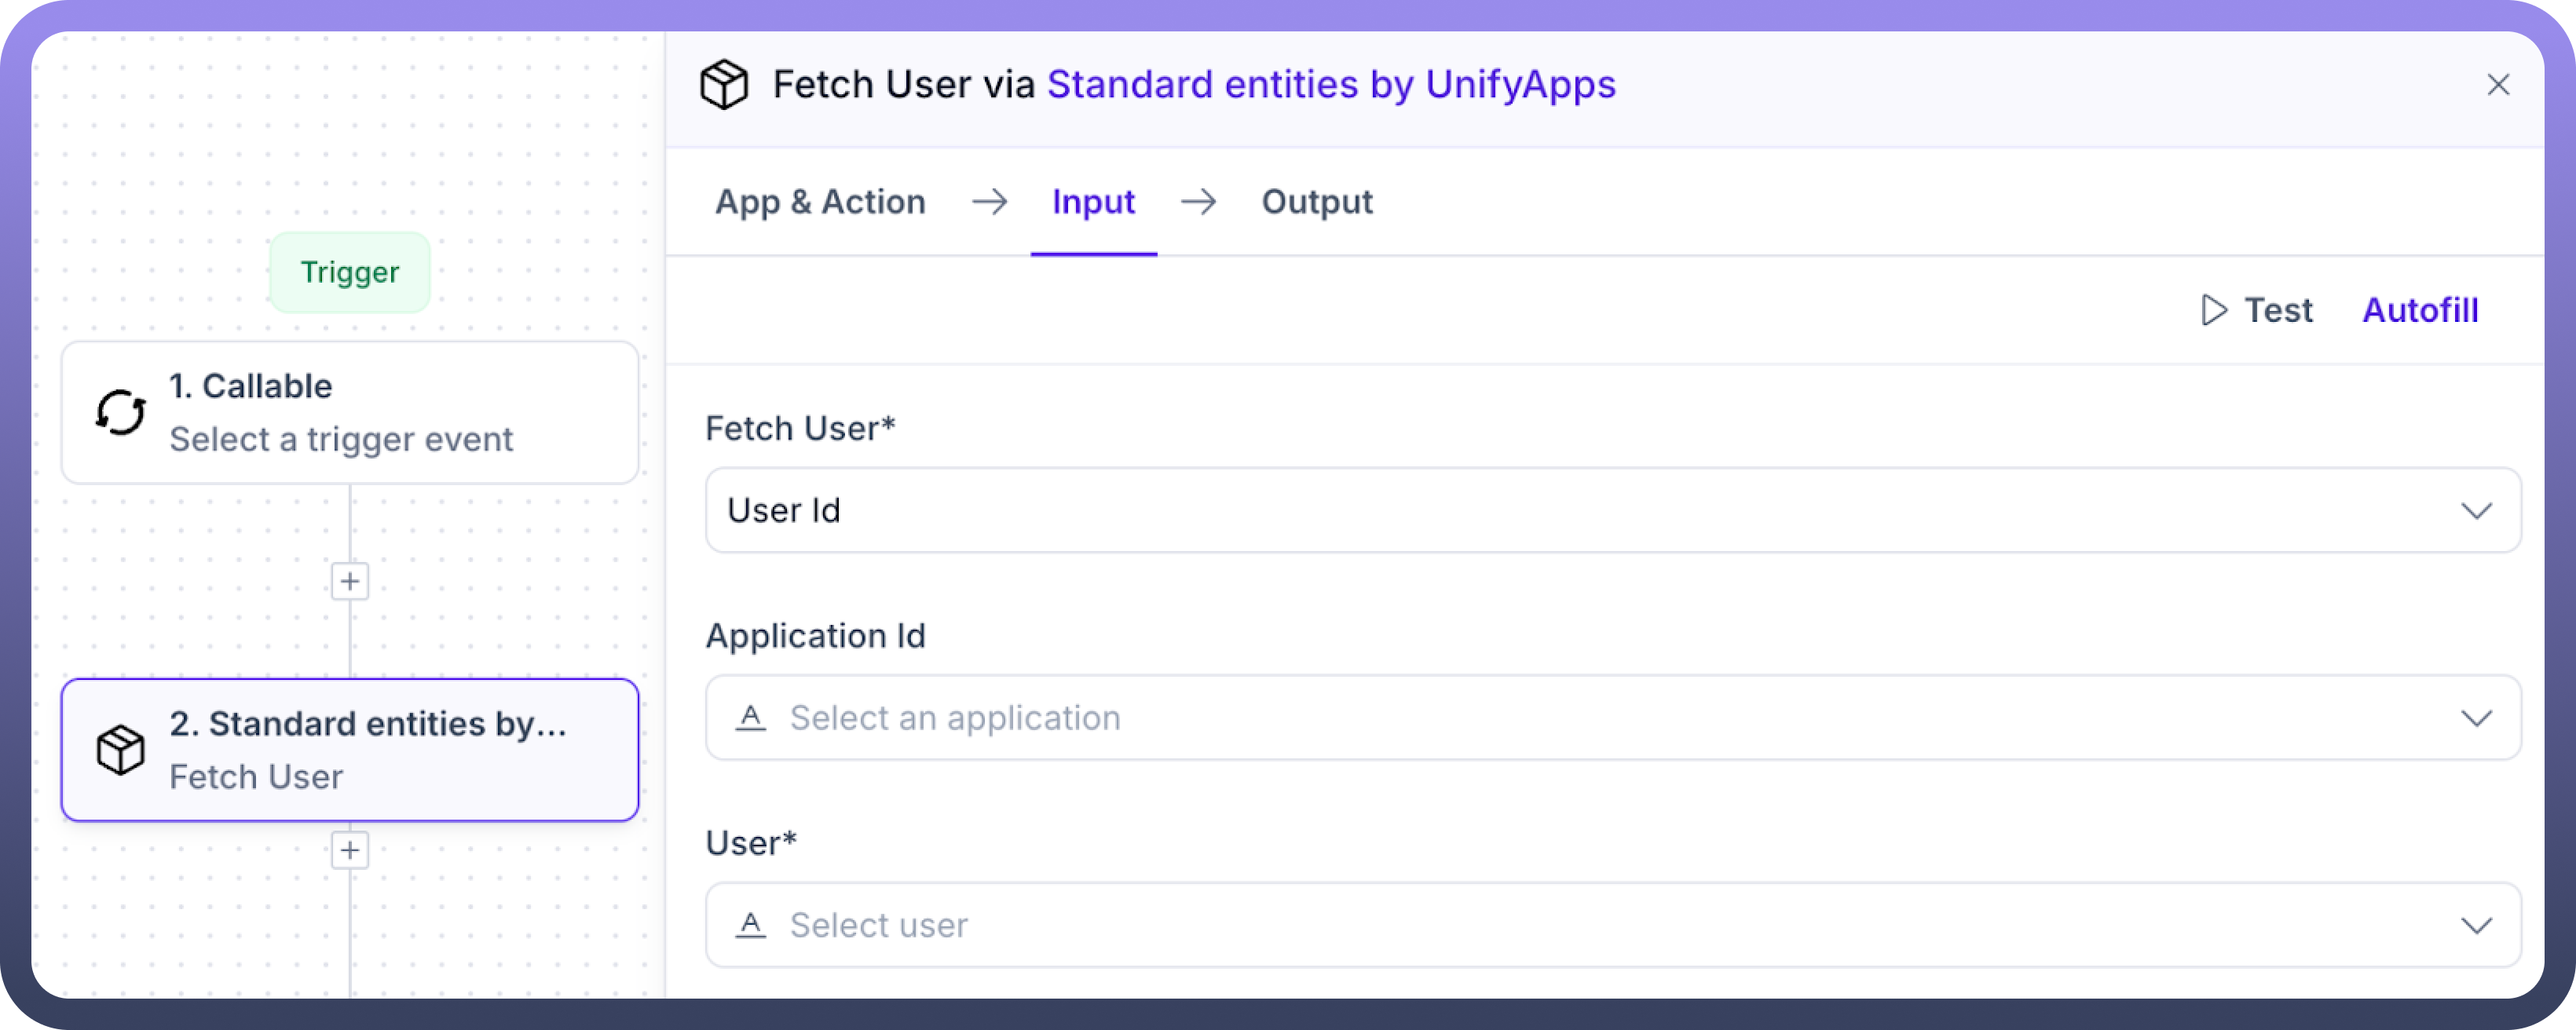The image size is (2576, 1030).
Task: Click the cube icon in panel header
Action: [x=724, y=84]
